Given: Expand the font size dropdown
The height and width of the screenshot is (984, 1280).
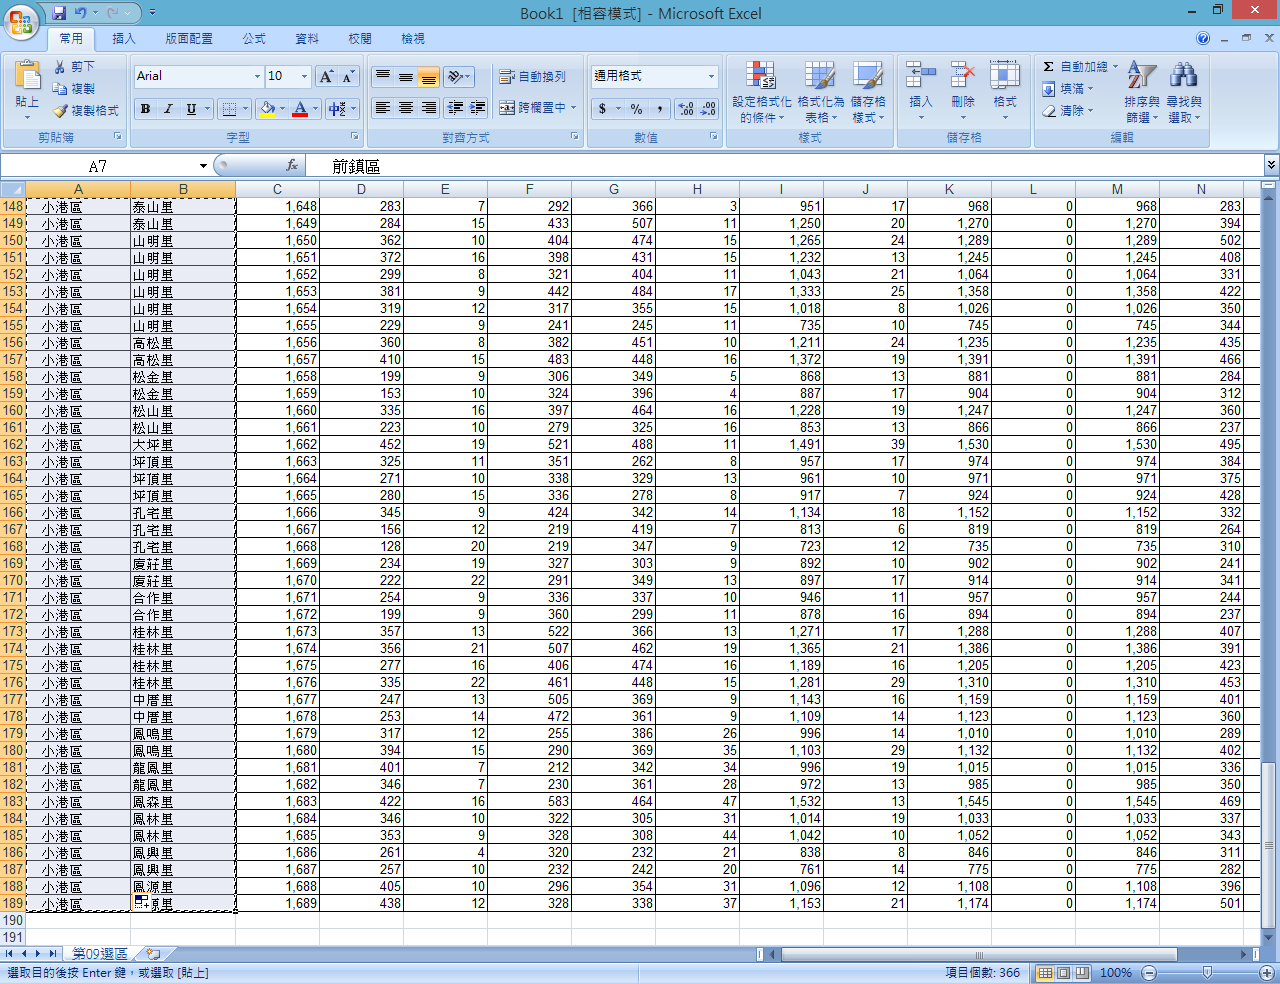Looking at the screenshot, I should pos(304,77).
